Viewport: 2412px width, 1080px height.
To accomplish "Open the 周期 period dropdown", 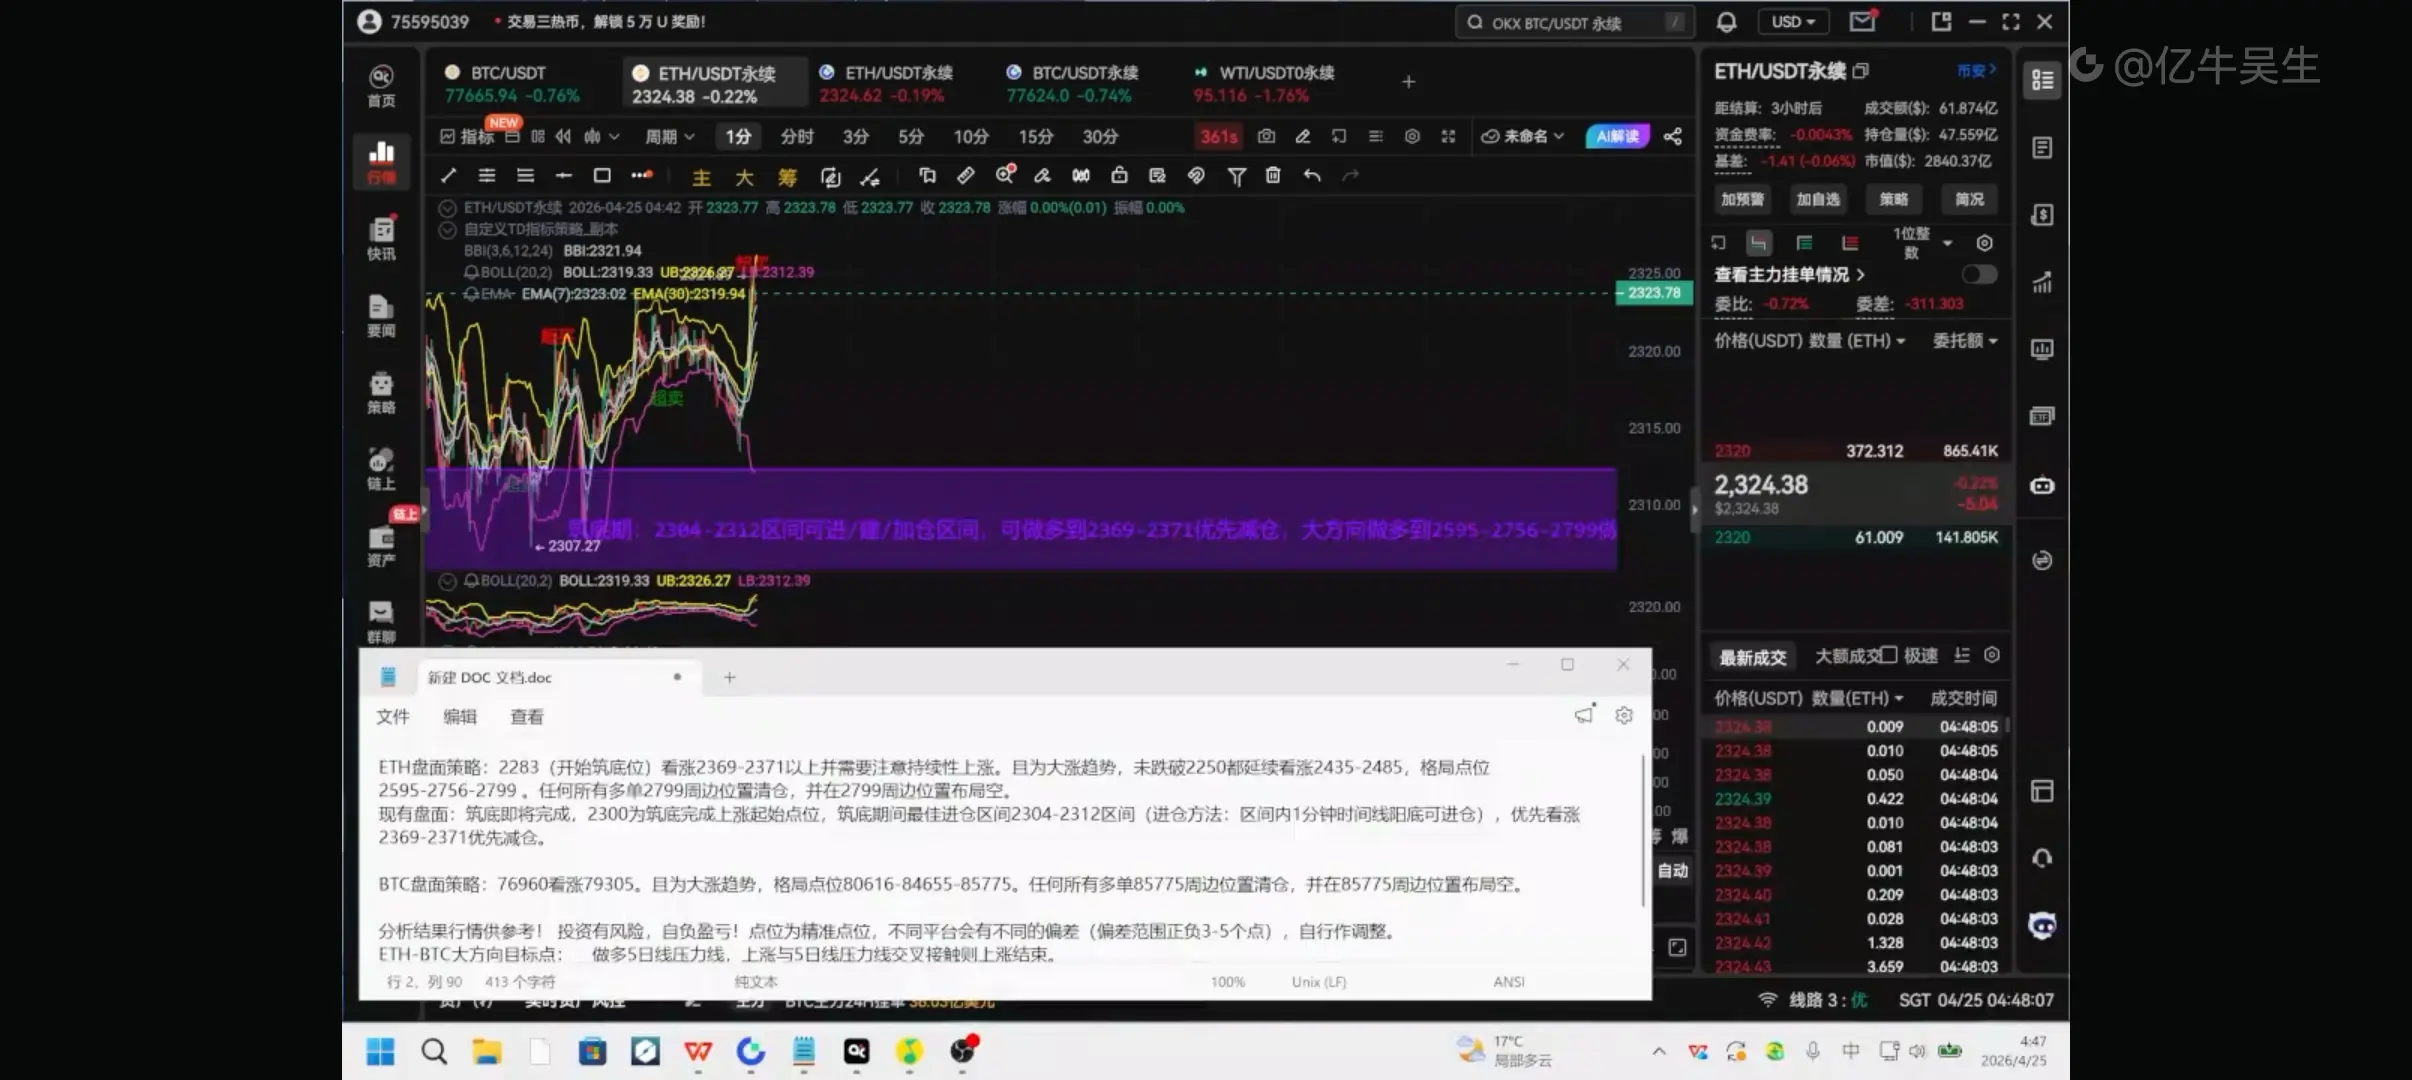I will (669, 136).
